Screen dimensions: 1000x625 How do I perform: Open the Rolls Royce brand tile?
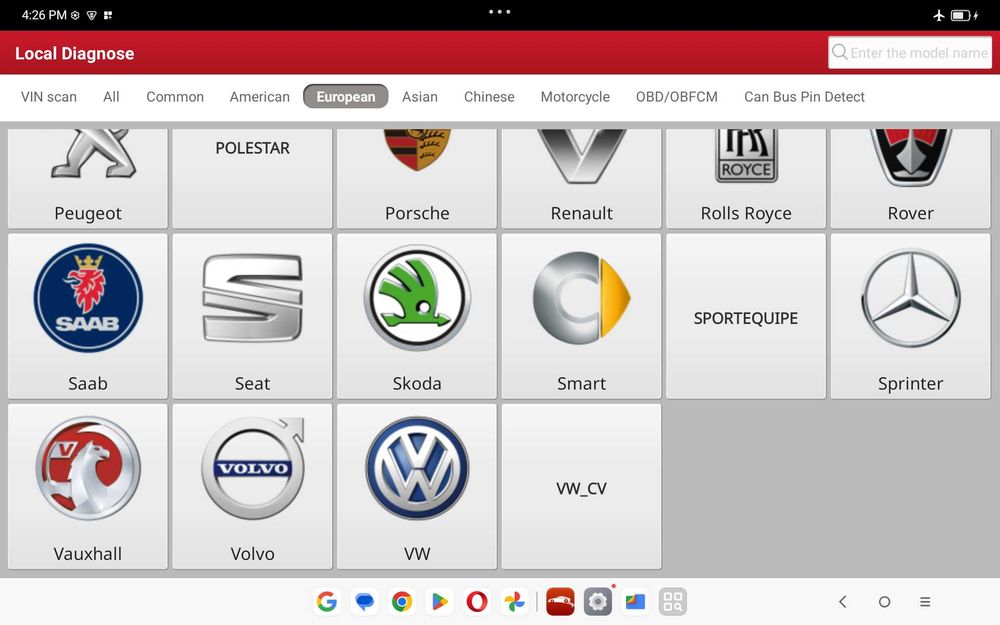[x=746, y=178]
